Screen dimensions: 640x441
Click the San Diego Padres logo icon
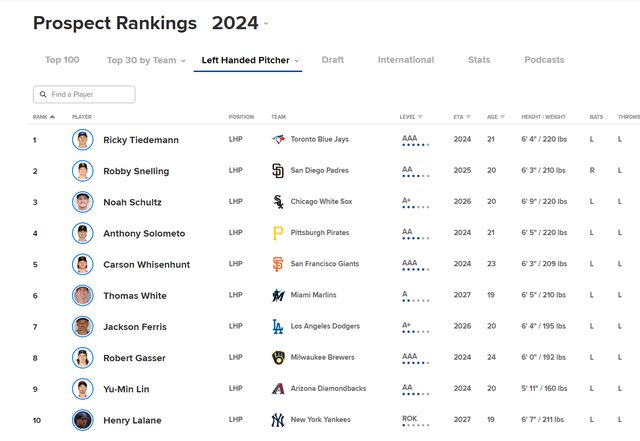(x=278, y=171)
